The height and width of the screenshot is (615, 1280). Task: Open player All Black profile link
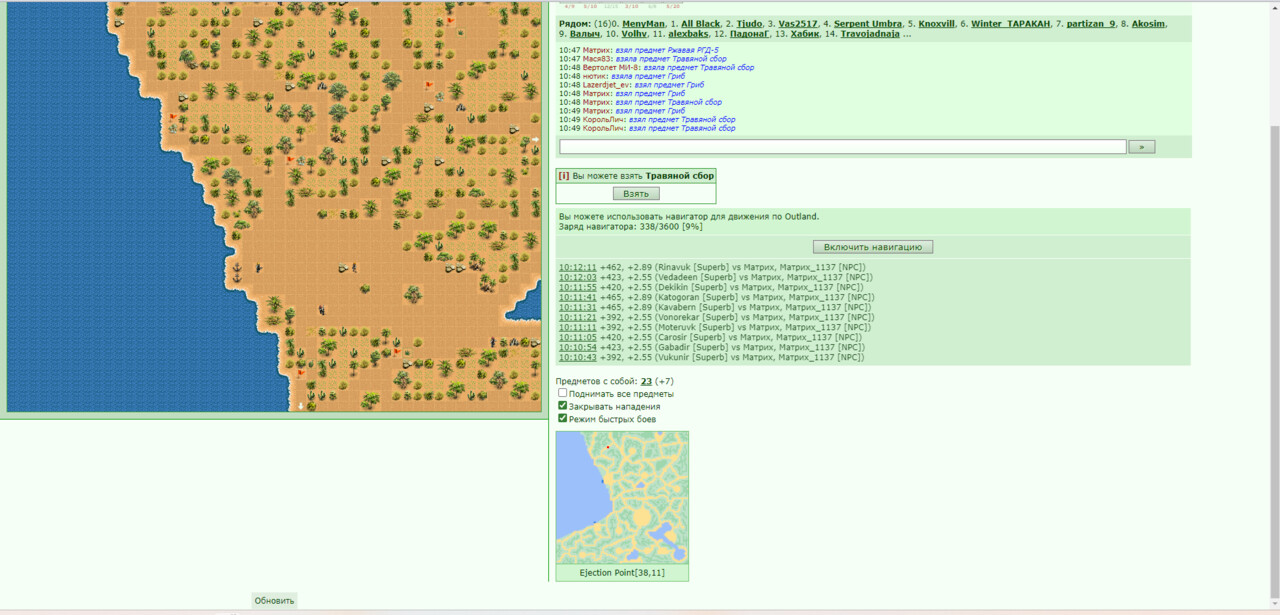pyautogui.click(x=701, y=23)
